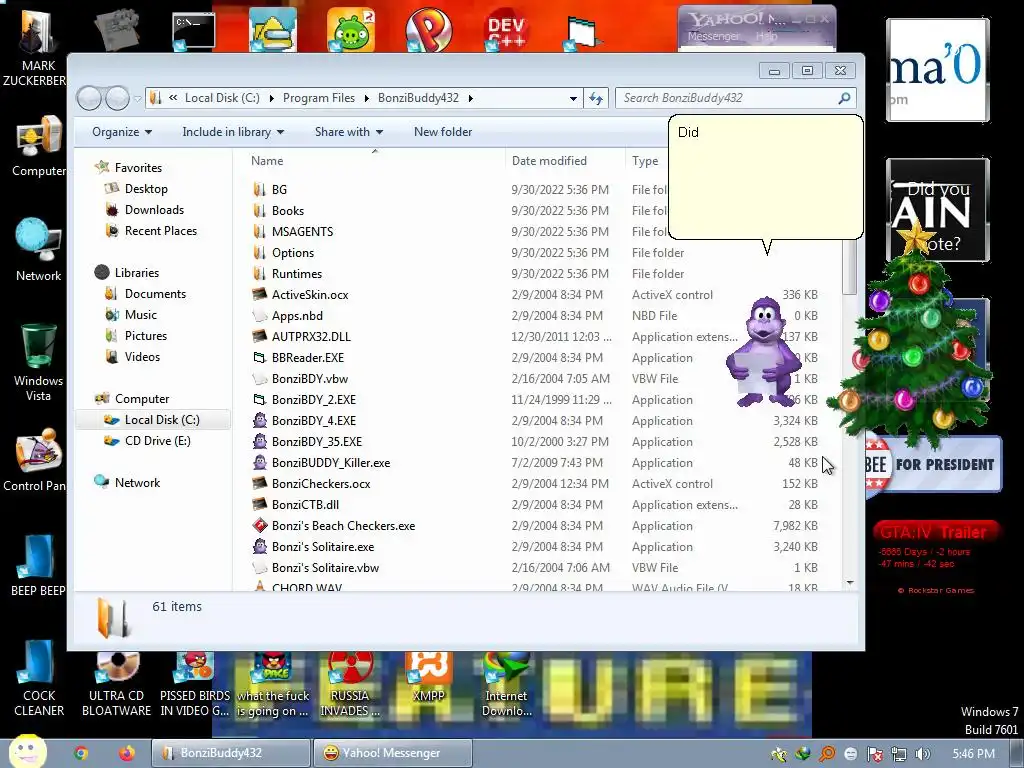The width and height of the screenshot is (1024, 768).
Task: Switch to Yahoo! Messenger taskbar window
Action: coord(392,753)
